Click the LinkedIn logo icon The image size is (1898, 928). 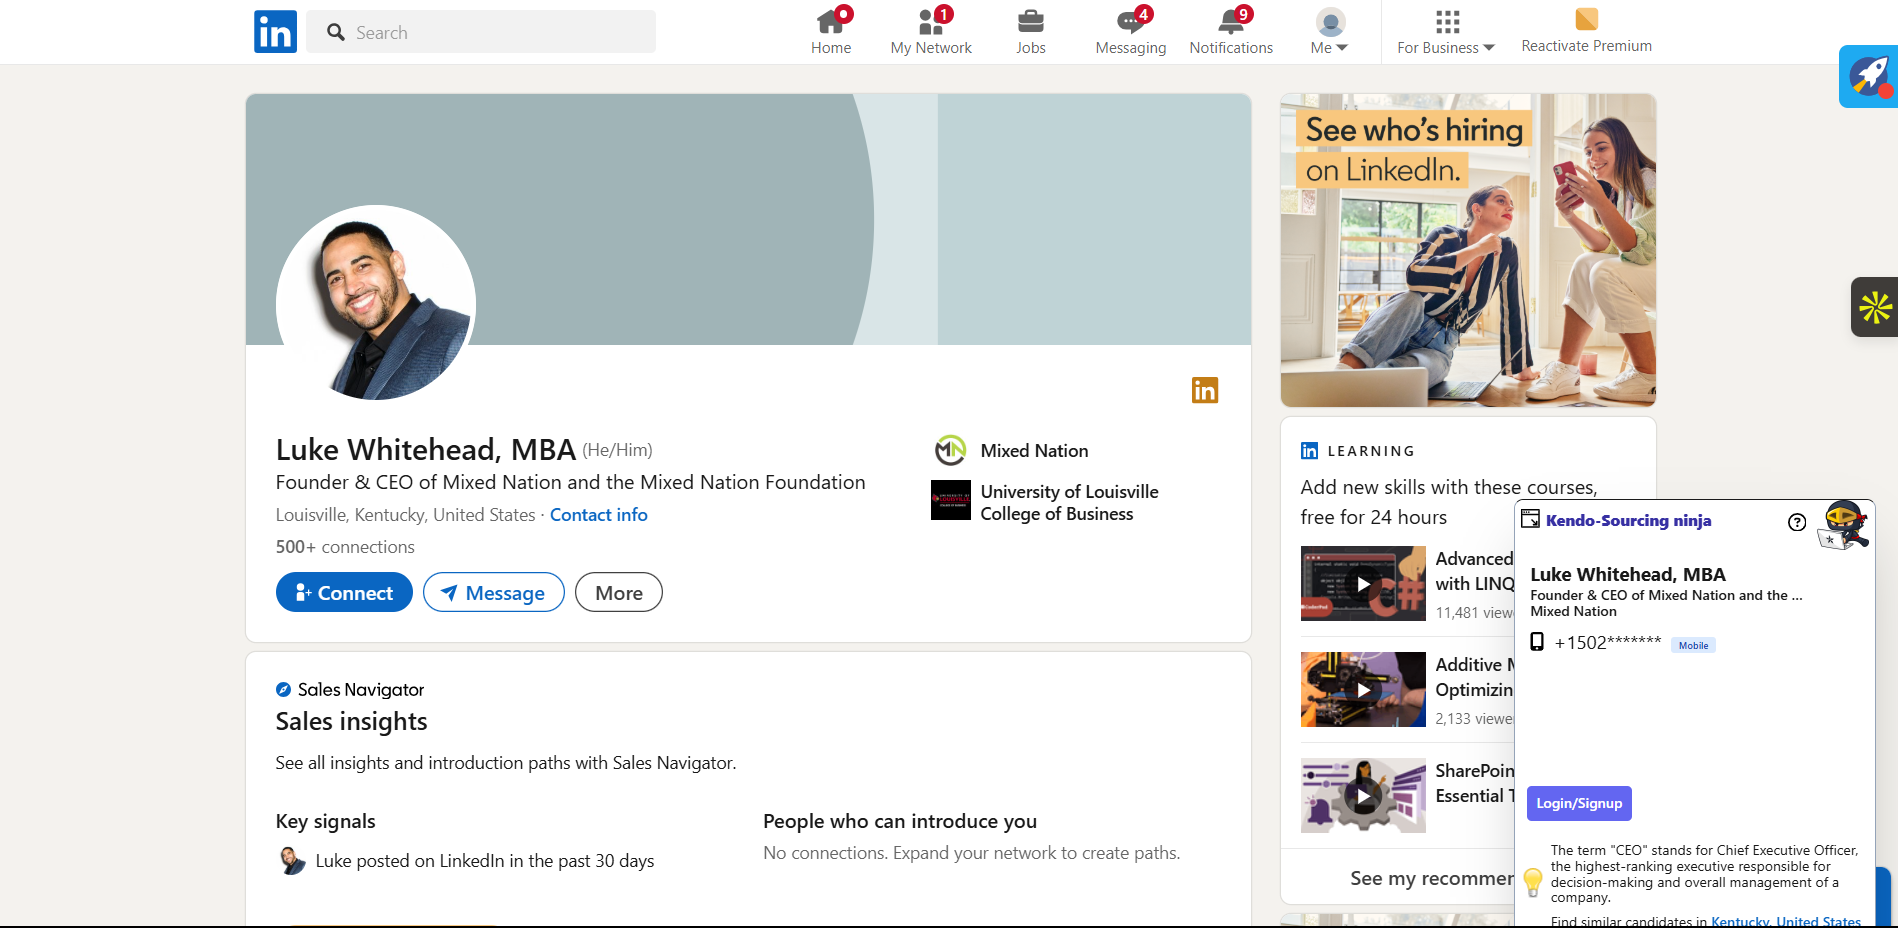(275, 32)
